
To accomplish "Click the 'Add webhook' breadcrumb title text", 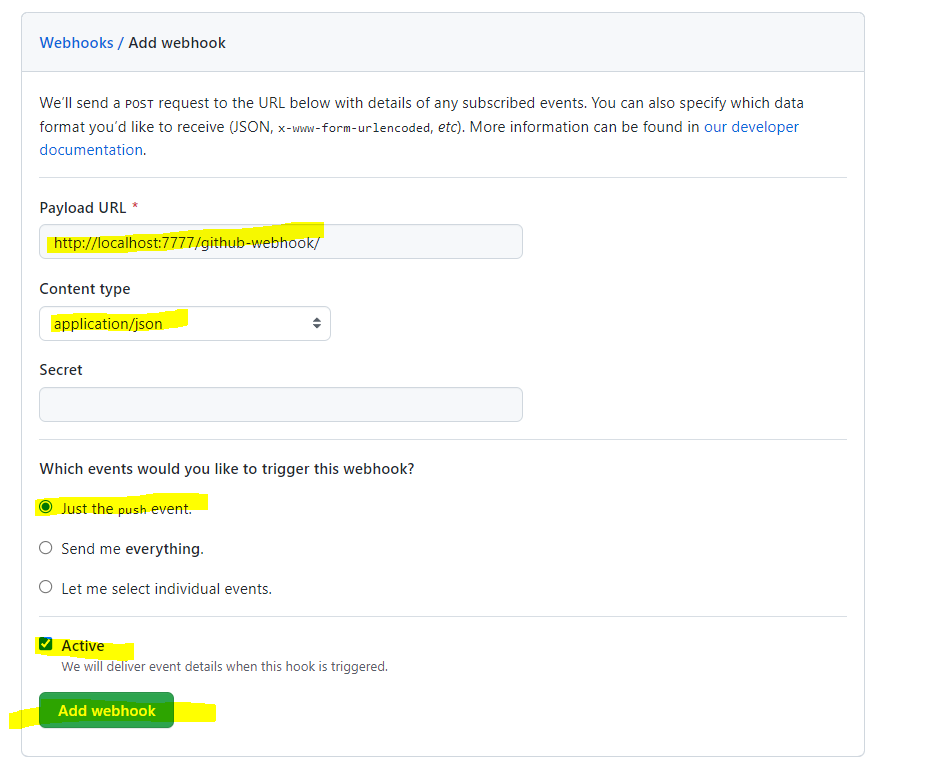I will point(177,43).
